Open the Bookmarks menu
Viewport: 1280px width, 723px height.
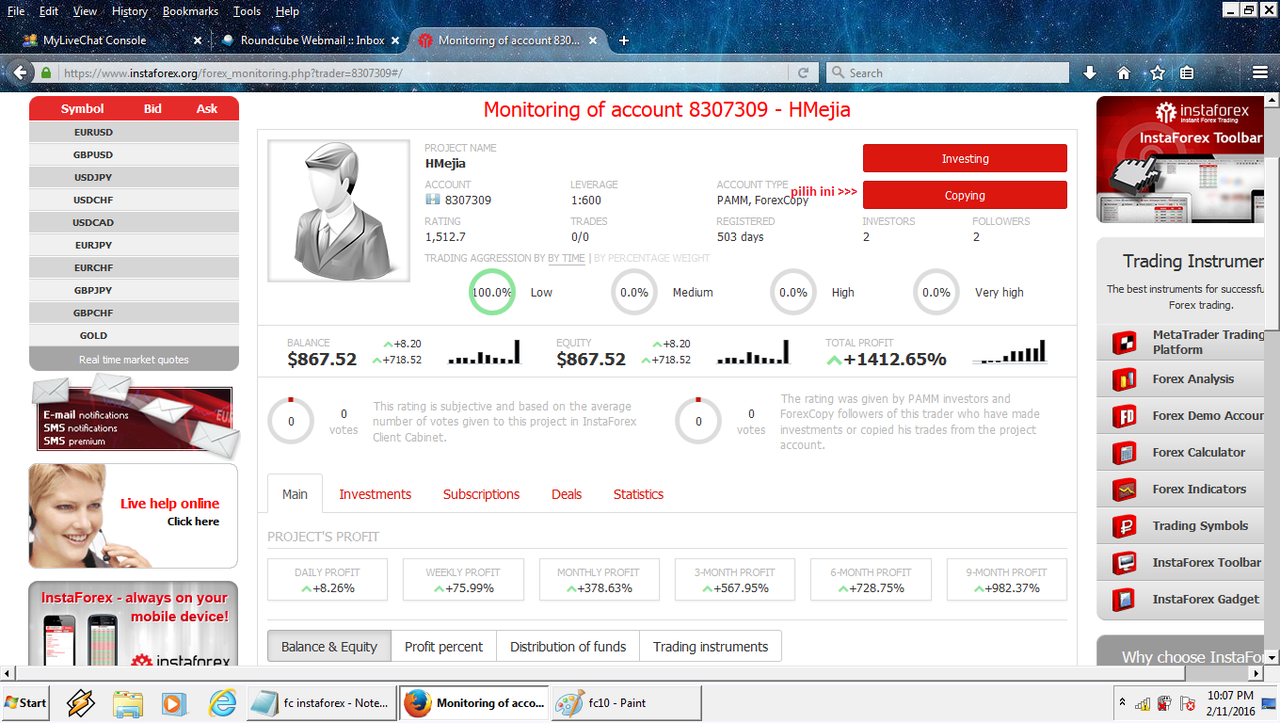[190, 11]
